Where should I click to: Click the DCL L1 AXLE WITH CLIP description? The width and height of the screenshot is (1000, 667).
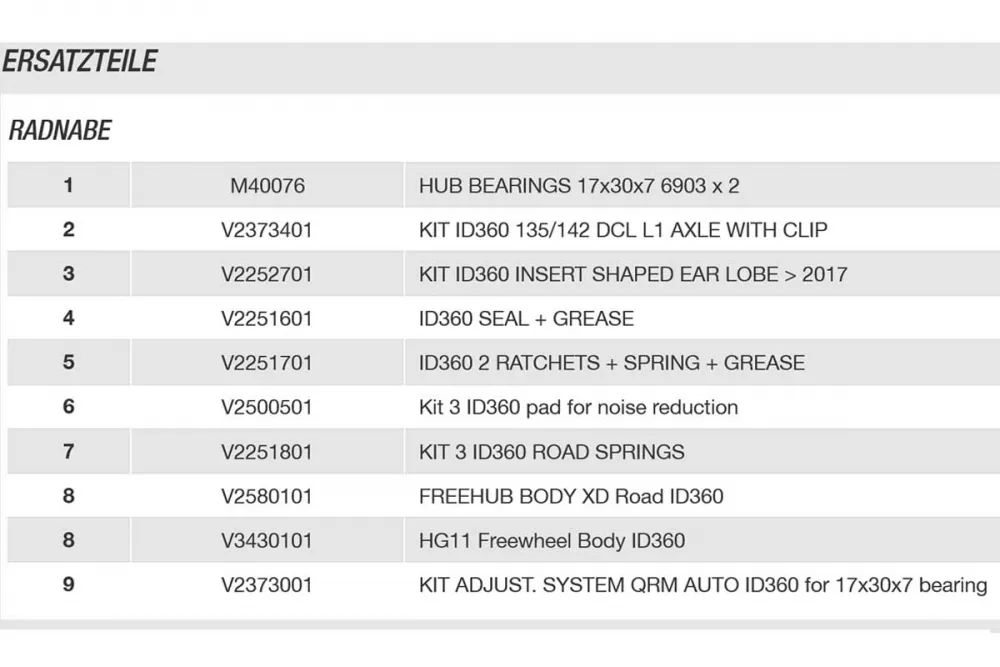pyautogui.click(x=623, y=230)
